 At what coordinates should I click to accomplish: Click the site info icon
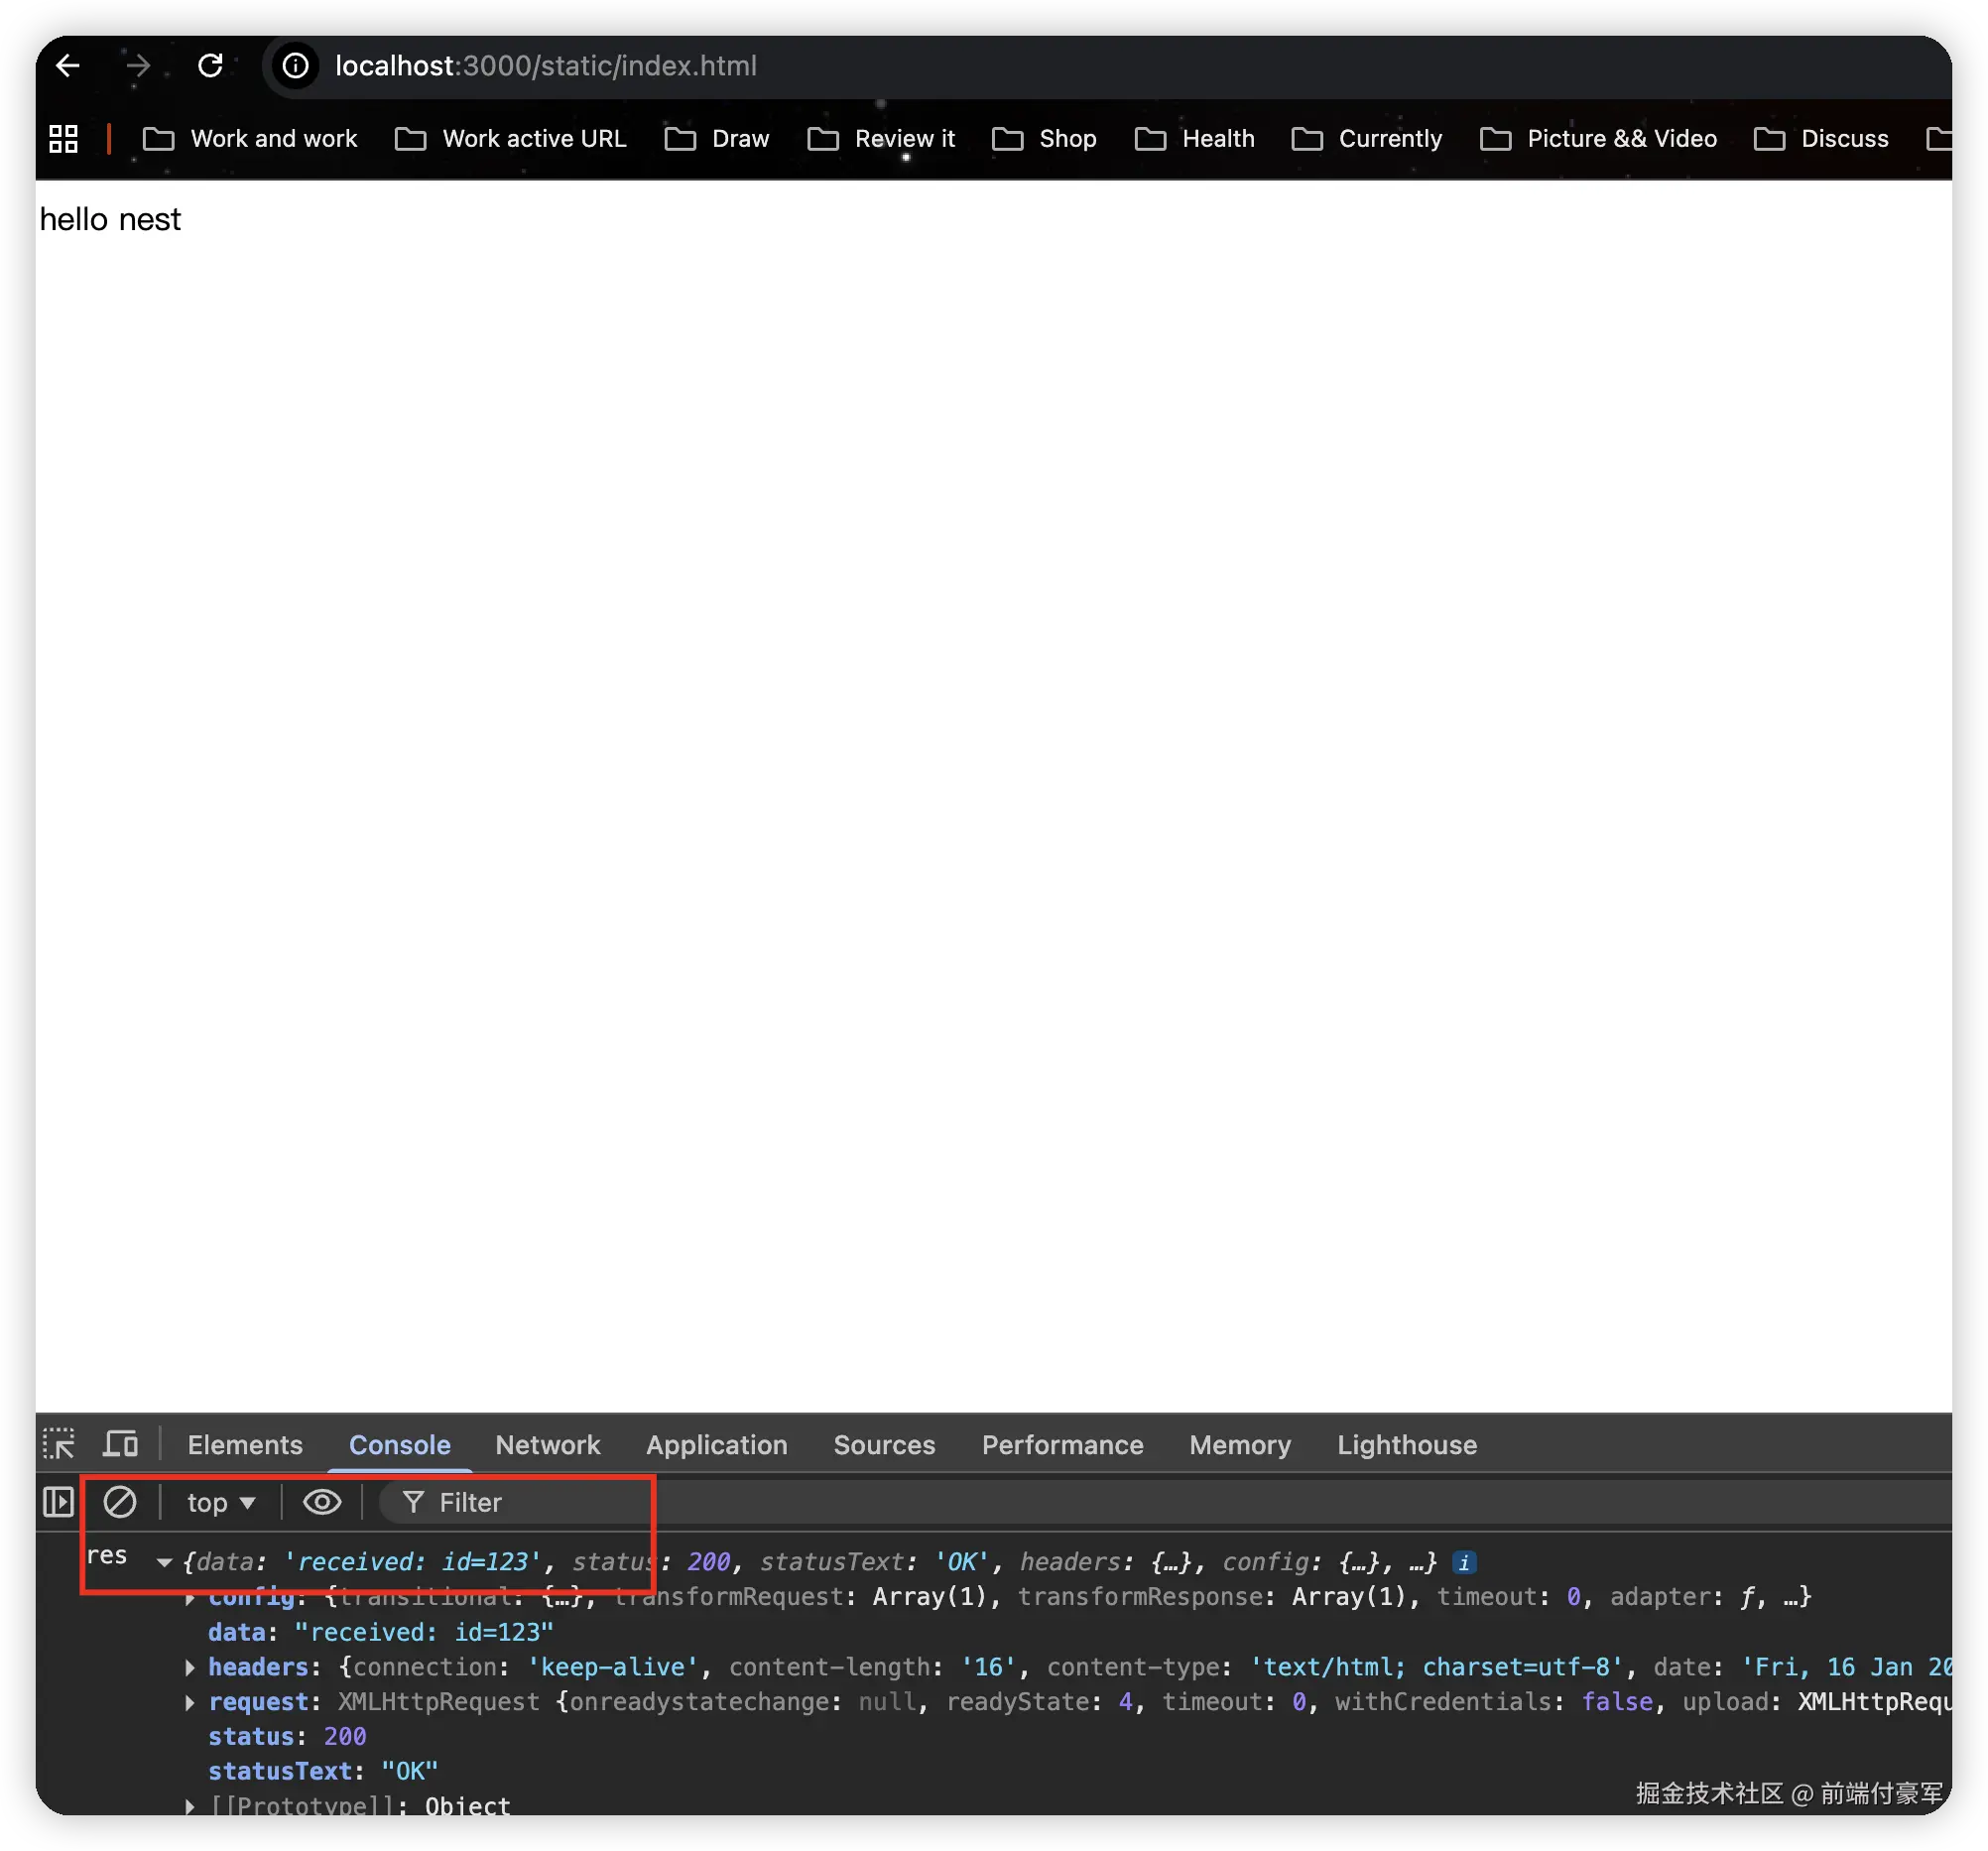295,66
